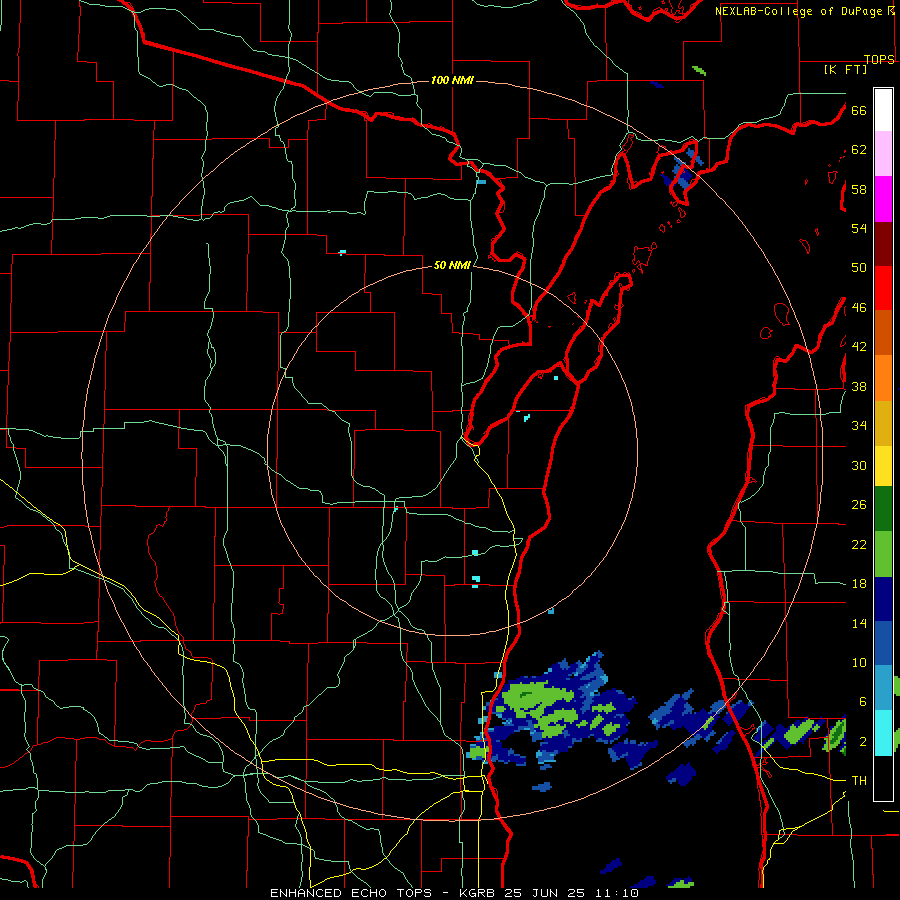The height and width of the screenshot is (900, 900).
Task: Click the legend value "10"
Action: [x=859, y=663]
